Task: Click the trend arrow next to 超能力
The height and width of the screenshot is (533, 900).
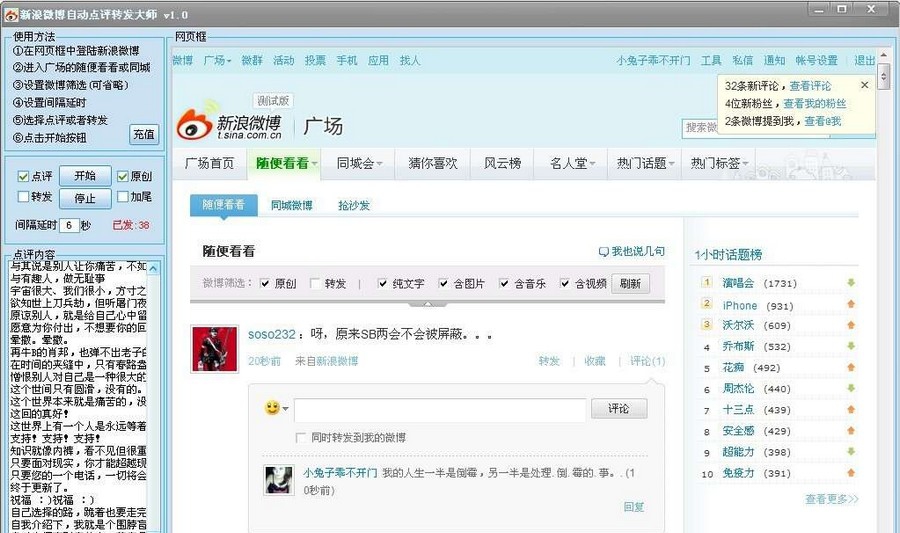Action: (x=851, y=452)
